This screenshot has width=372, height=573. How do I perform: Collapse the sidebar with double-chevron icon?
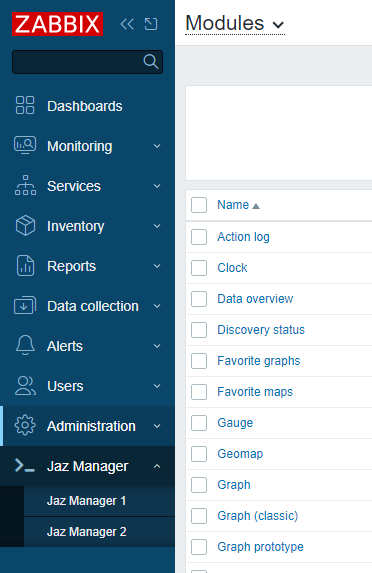[127, 24]
